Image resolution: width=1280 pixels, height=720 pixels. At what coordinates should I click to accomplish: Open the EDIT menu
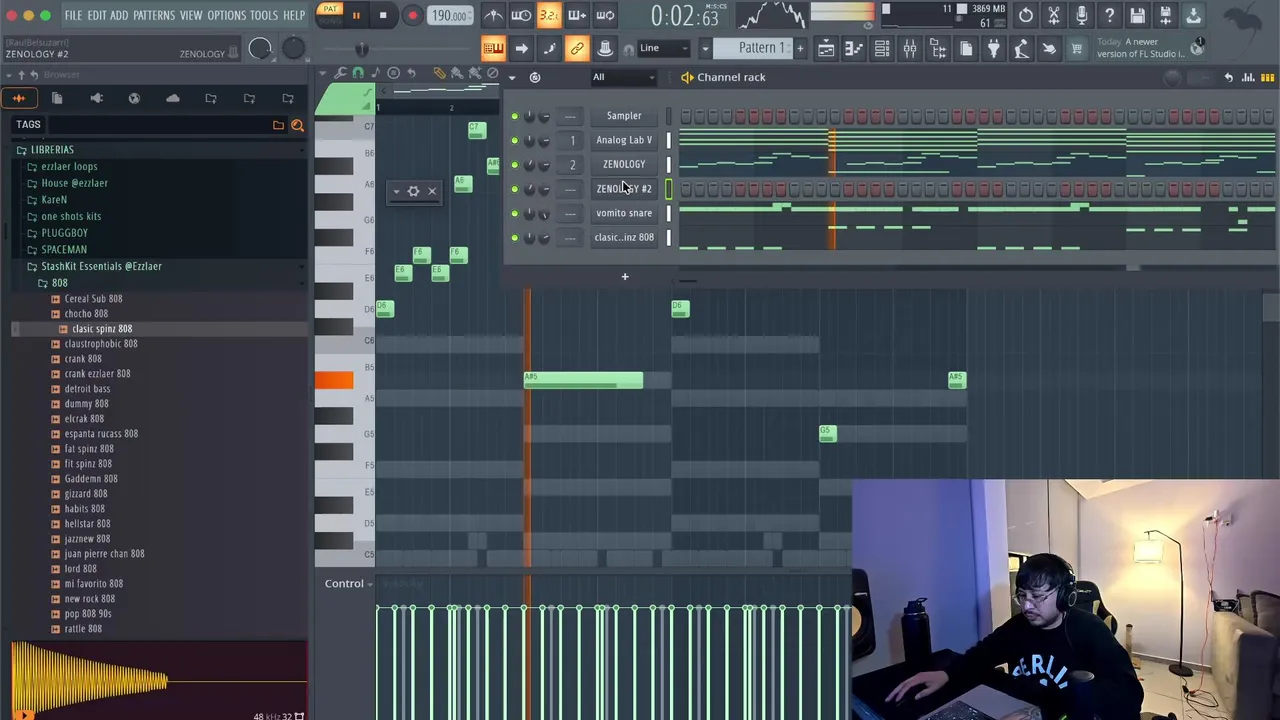[x=97, y=16]
